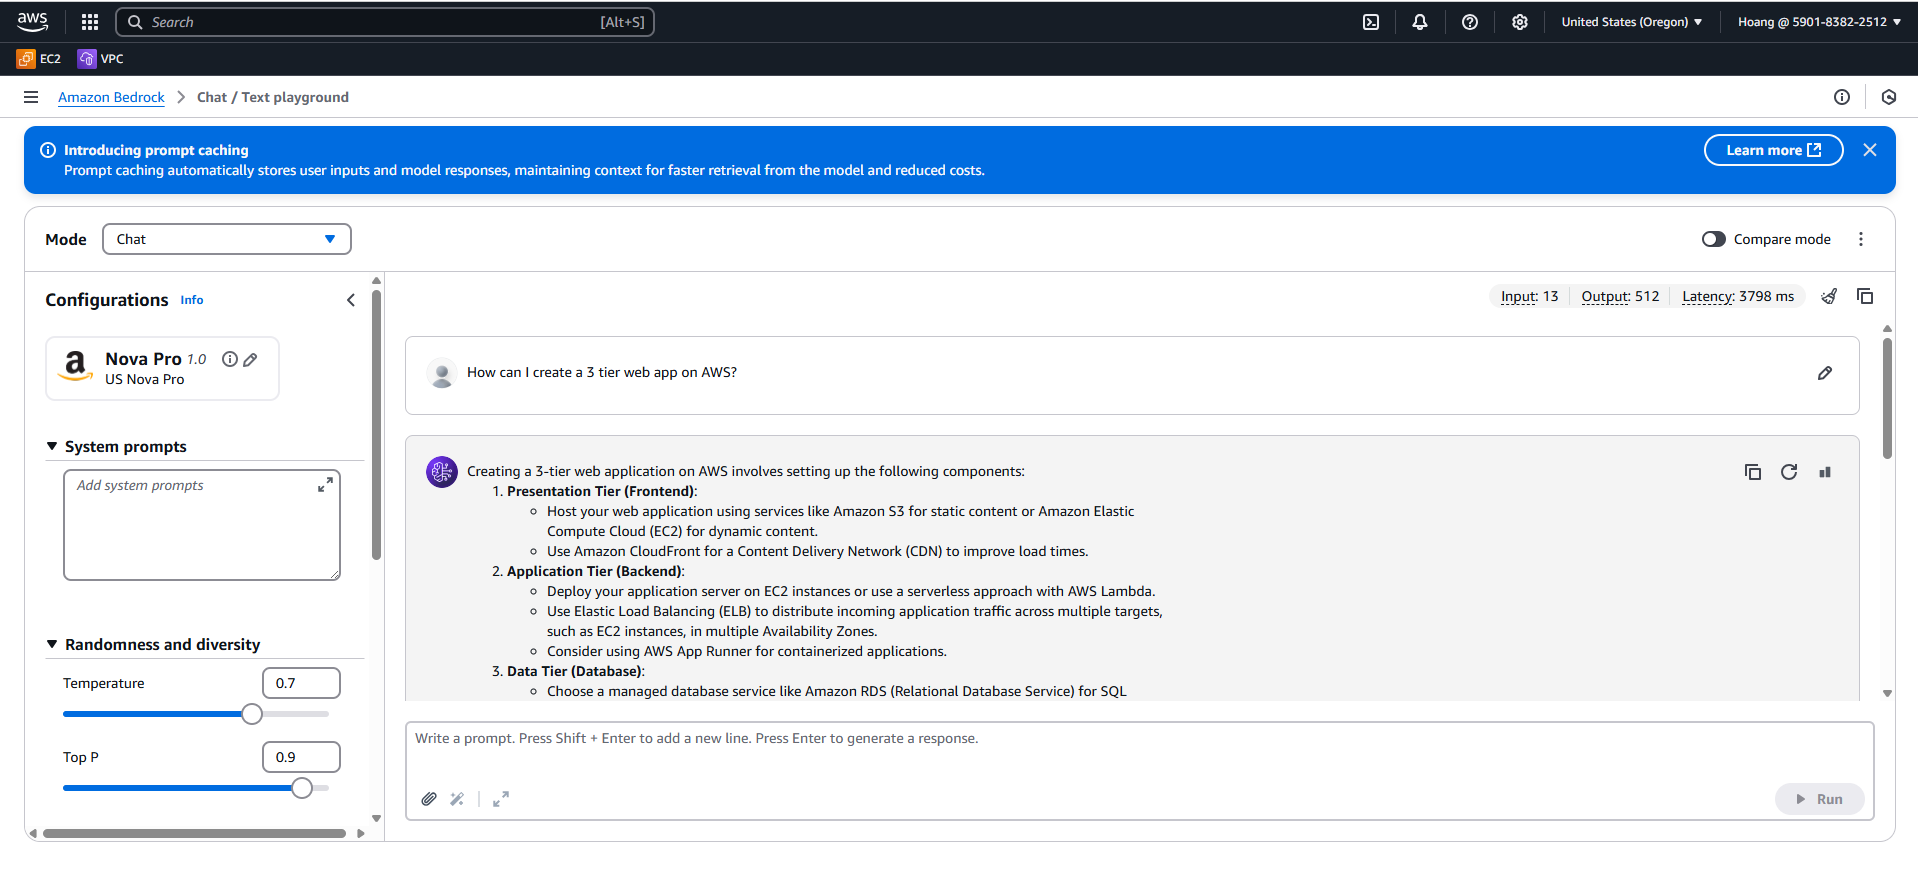The width and height of the screenshot is (1918, 870).
Task: Dismiss the prompt caching banner
Action: (1870, 150)
